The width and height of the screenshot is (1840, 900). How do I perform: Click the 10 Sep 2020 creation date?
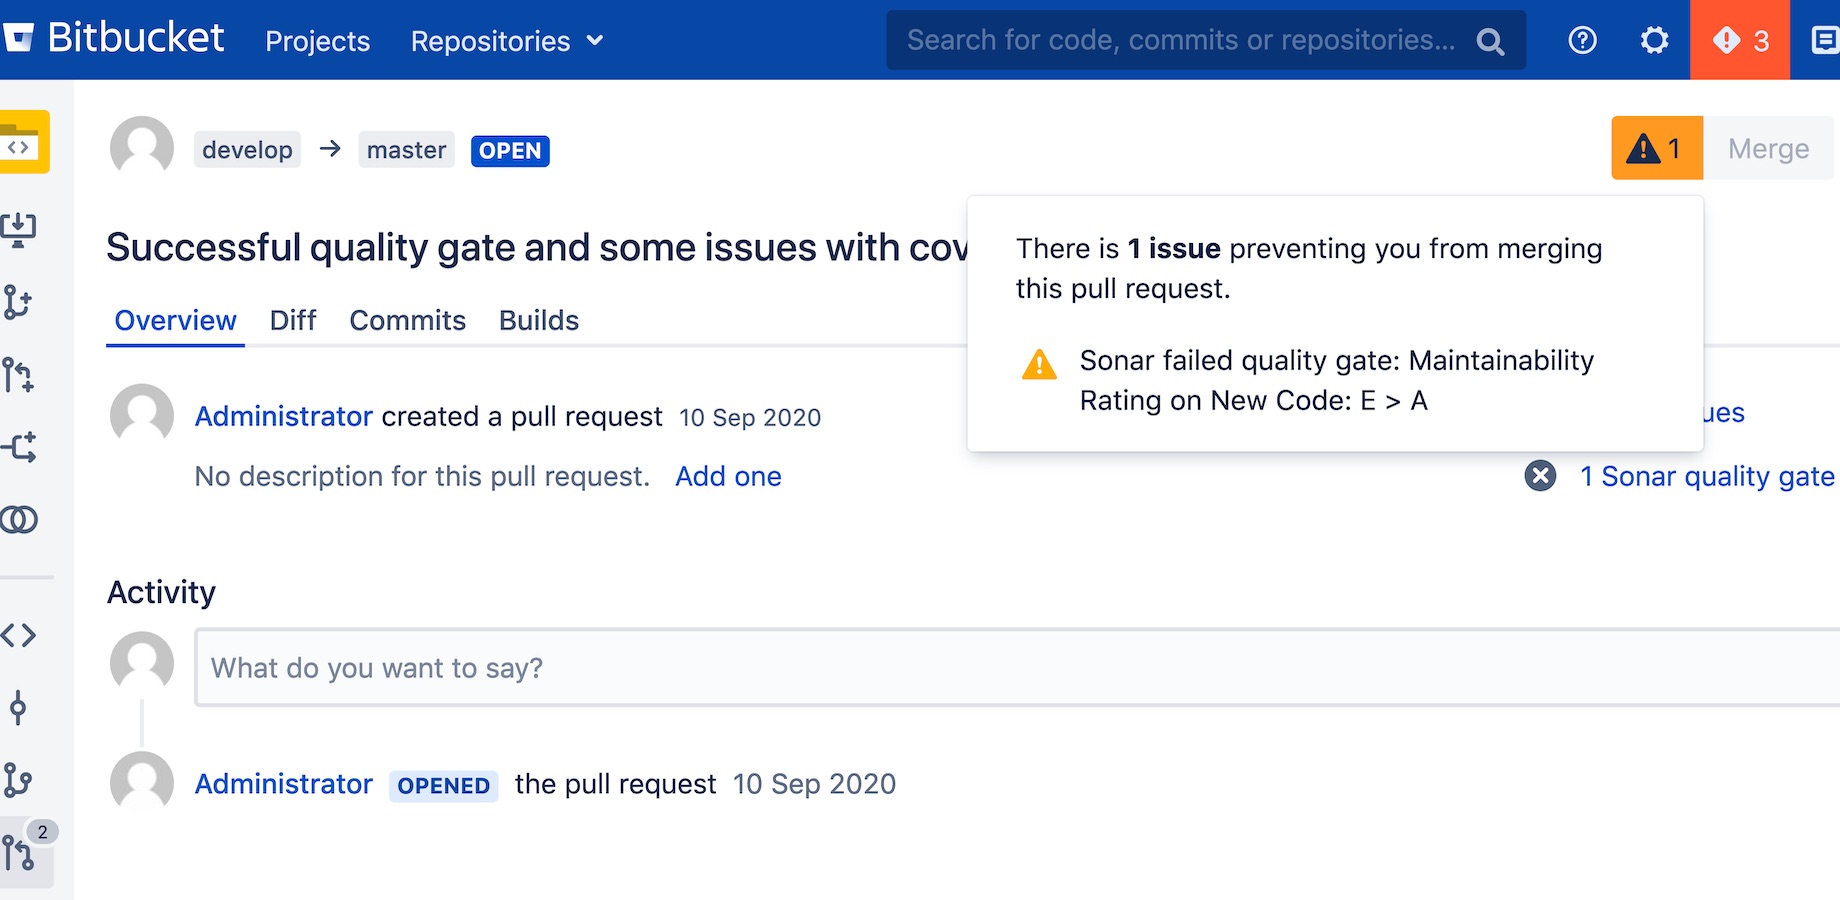pyautogui.click(x=750, y=418)
